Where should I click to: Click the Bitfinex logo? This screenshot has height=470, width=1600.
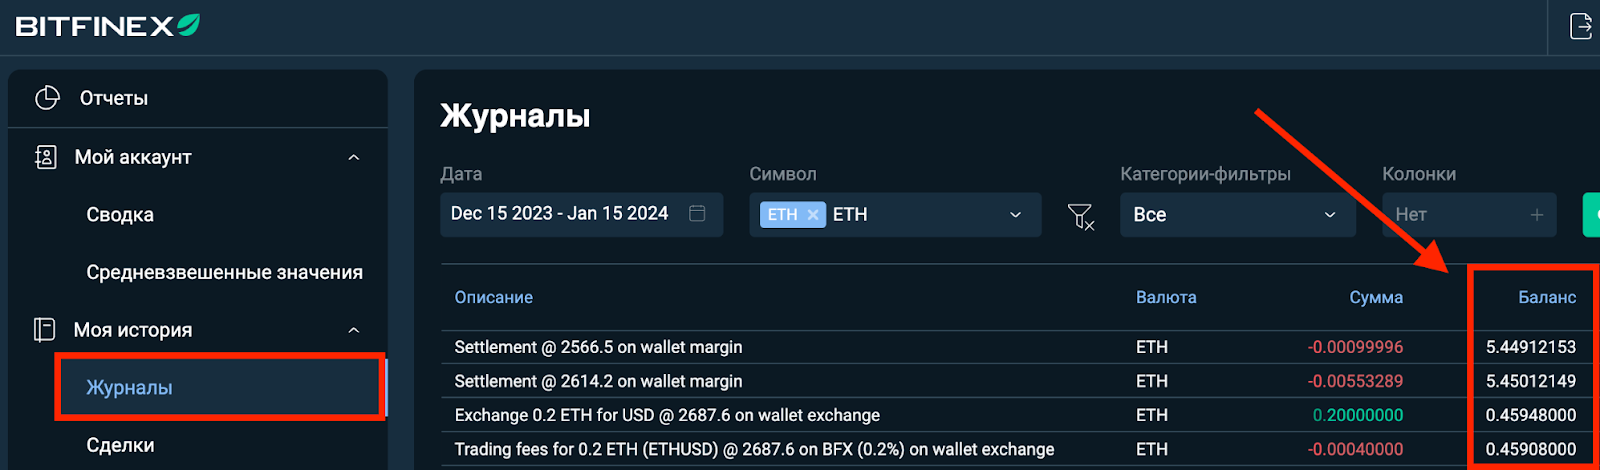coord(107,26)
